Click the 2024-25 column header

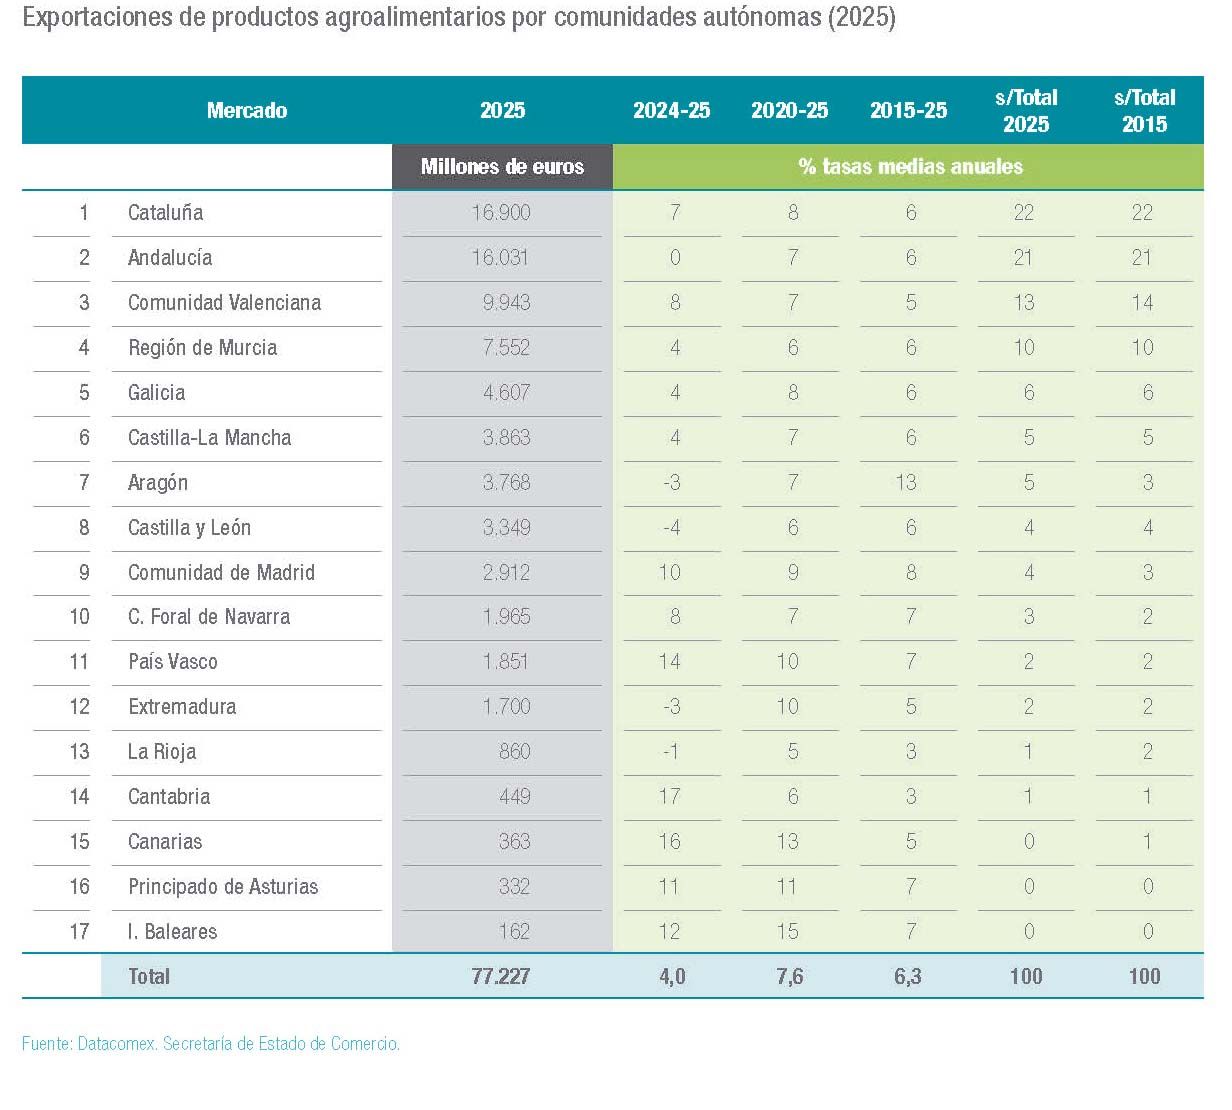[671, 111]
